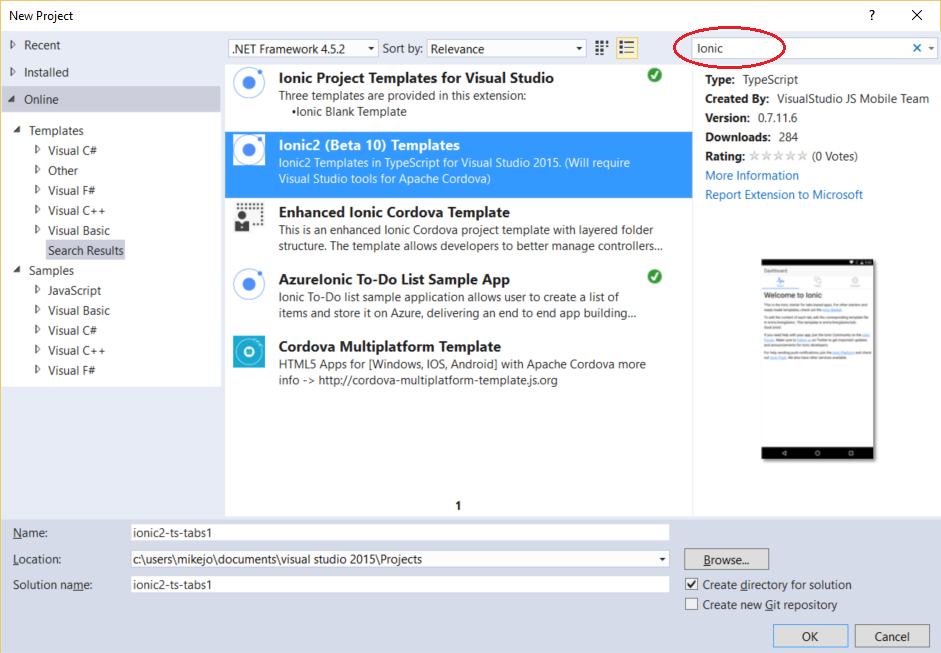
Task: Open the Location path dropdown arrow
Action: tap(662, 559)
